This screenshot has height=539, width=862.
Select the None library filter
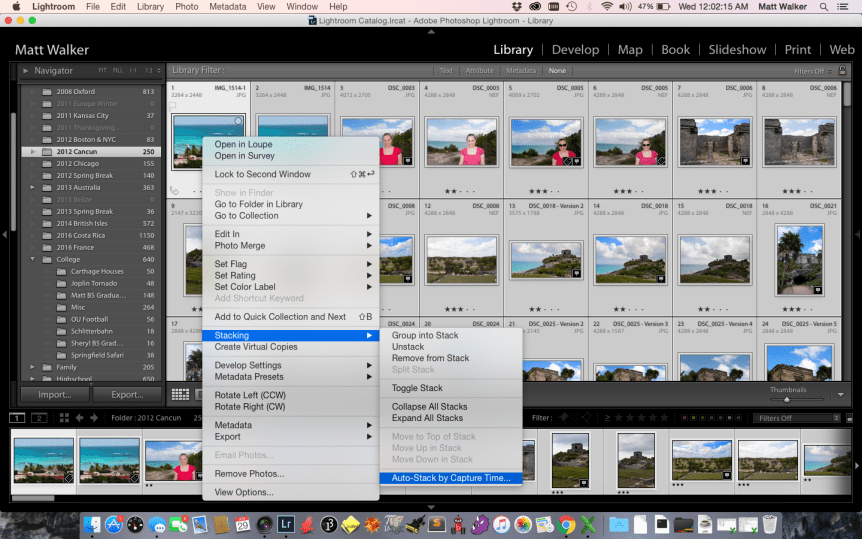(x=557, y=70)
